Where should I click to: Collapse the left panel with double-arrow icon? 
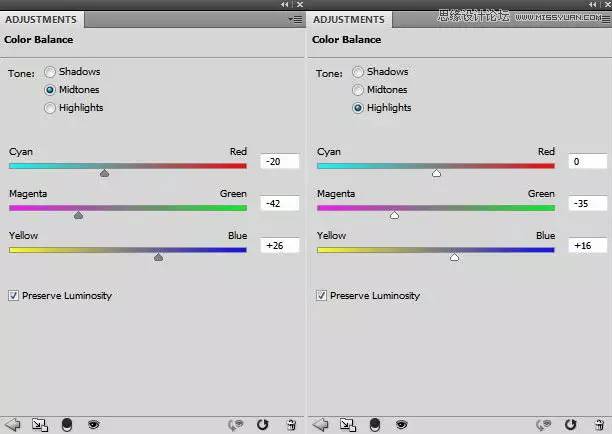[x=285, y=4]
